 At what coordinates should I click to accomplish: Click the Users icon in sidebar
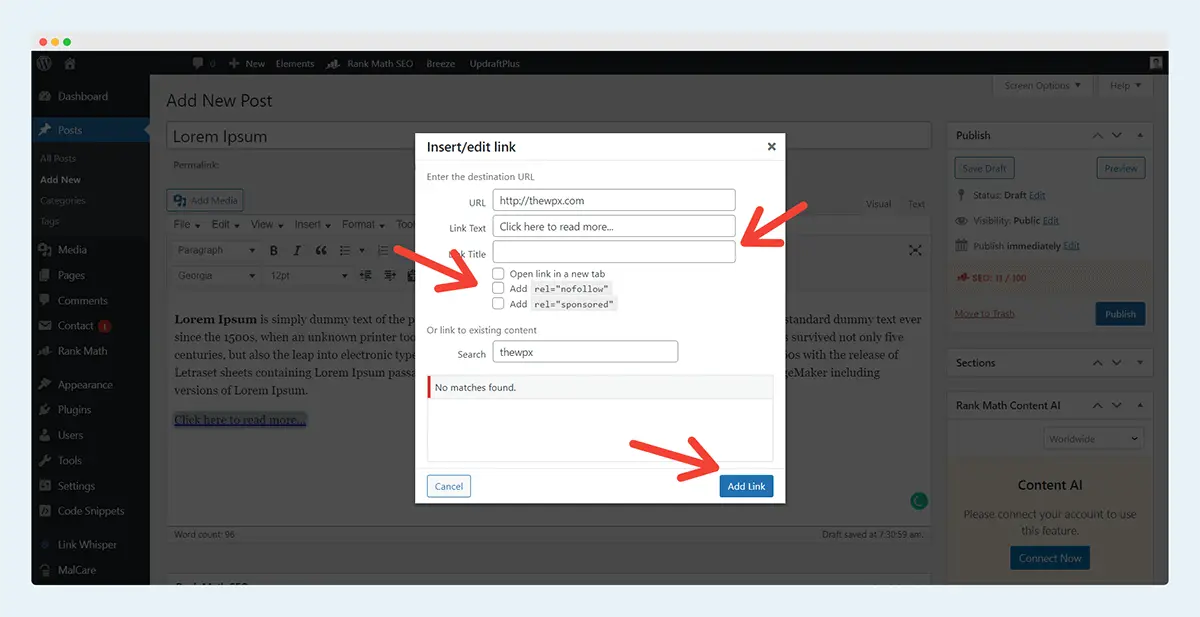[x=44, y=435]
